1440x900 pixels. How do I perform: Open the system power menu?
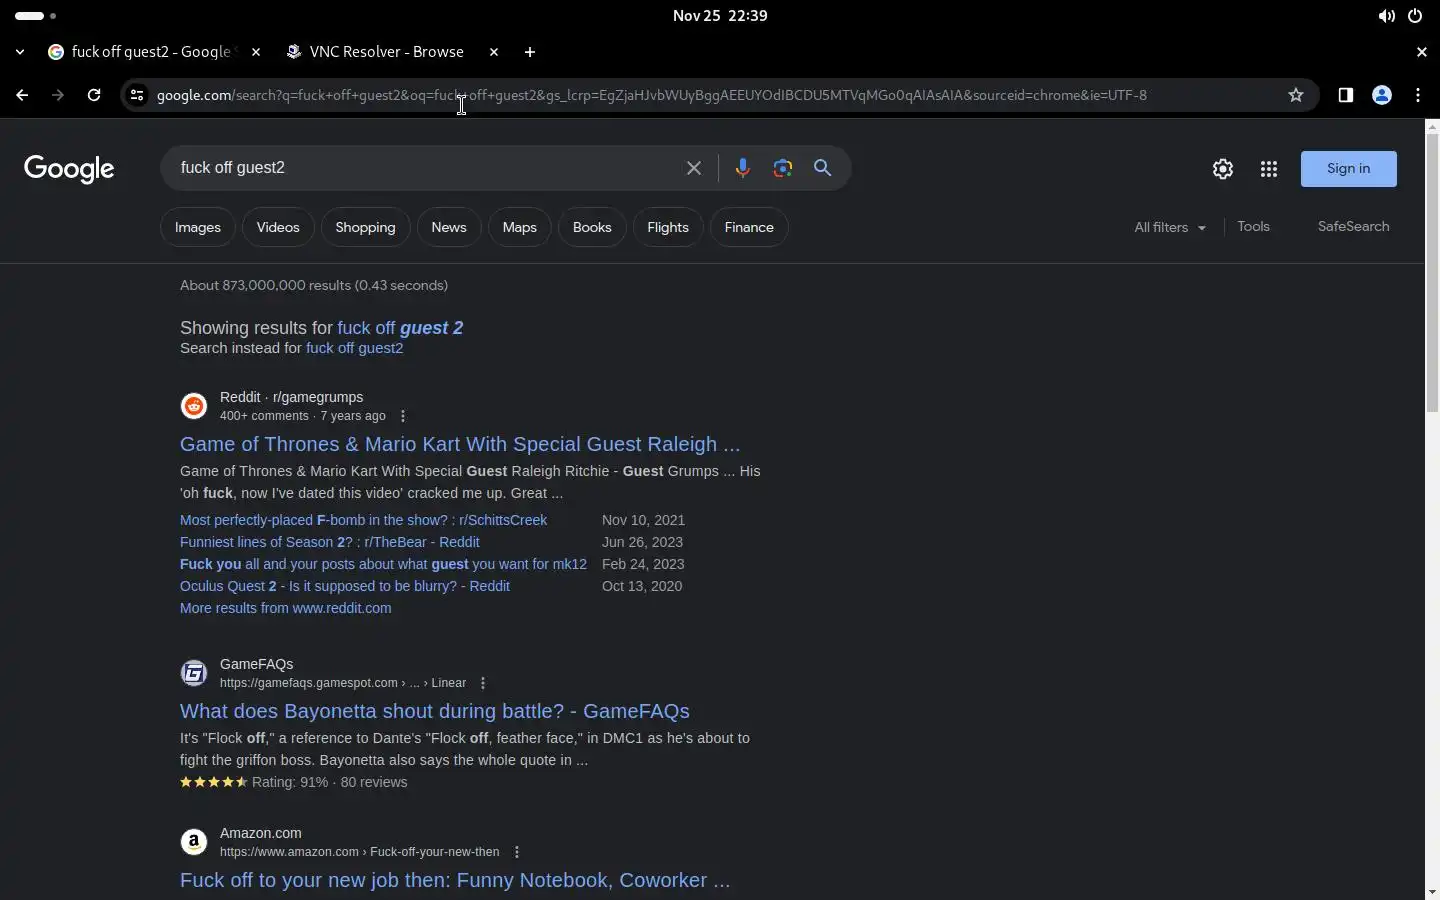point(1415,16)
